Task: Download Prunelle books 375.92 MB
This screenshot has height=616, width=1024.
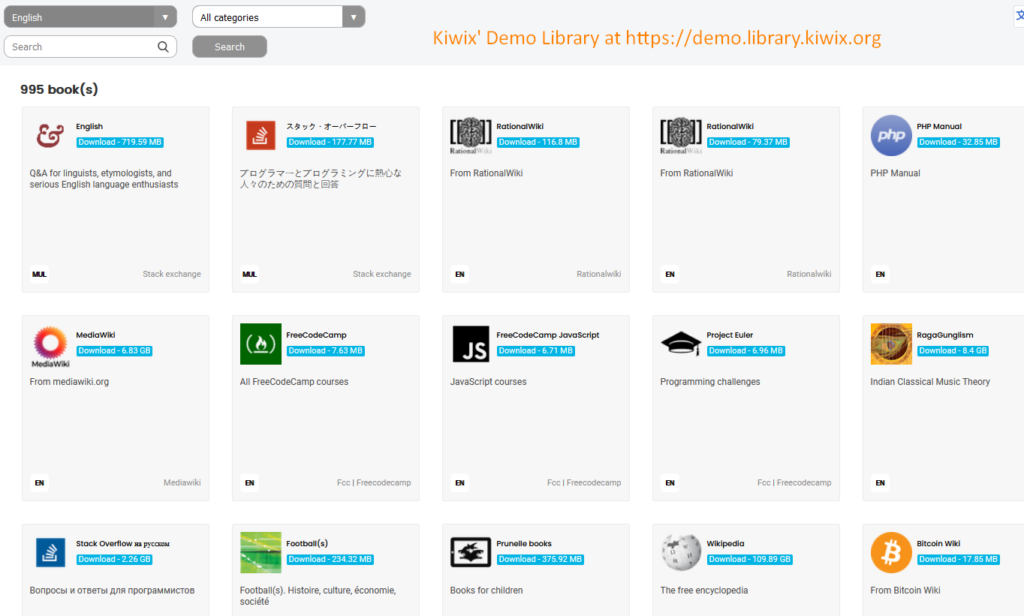Action: point(540,559)
